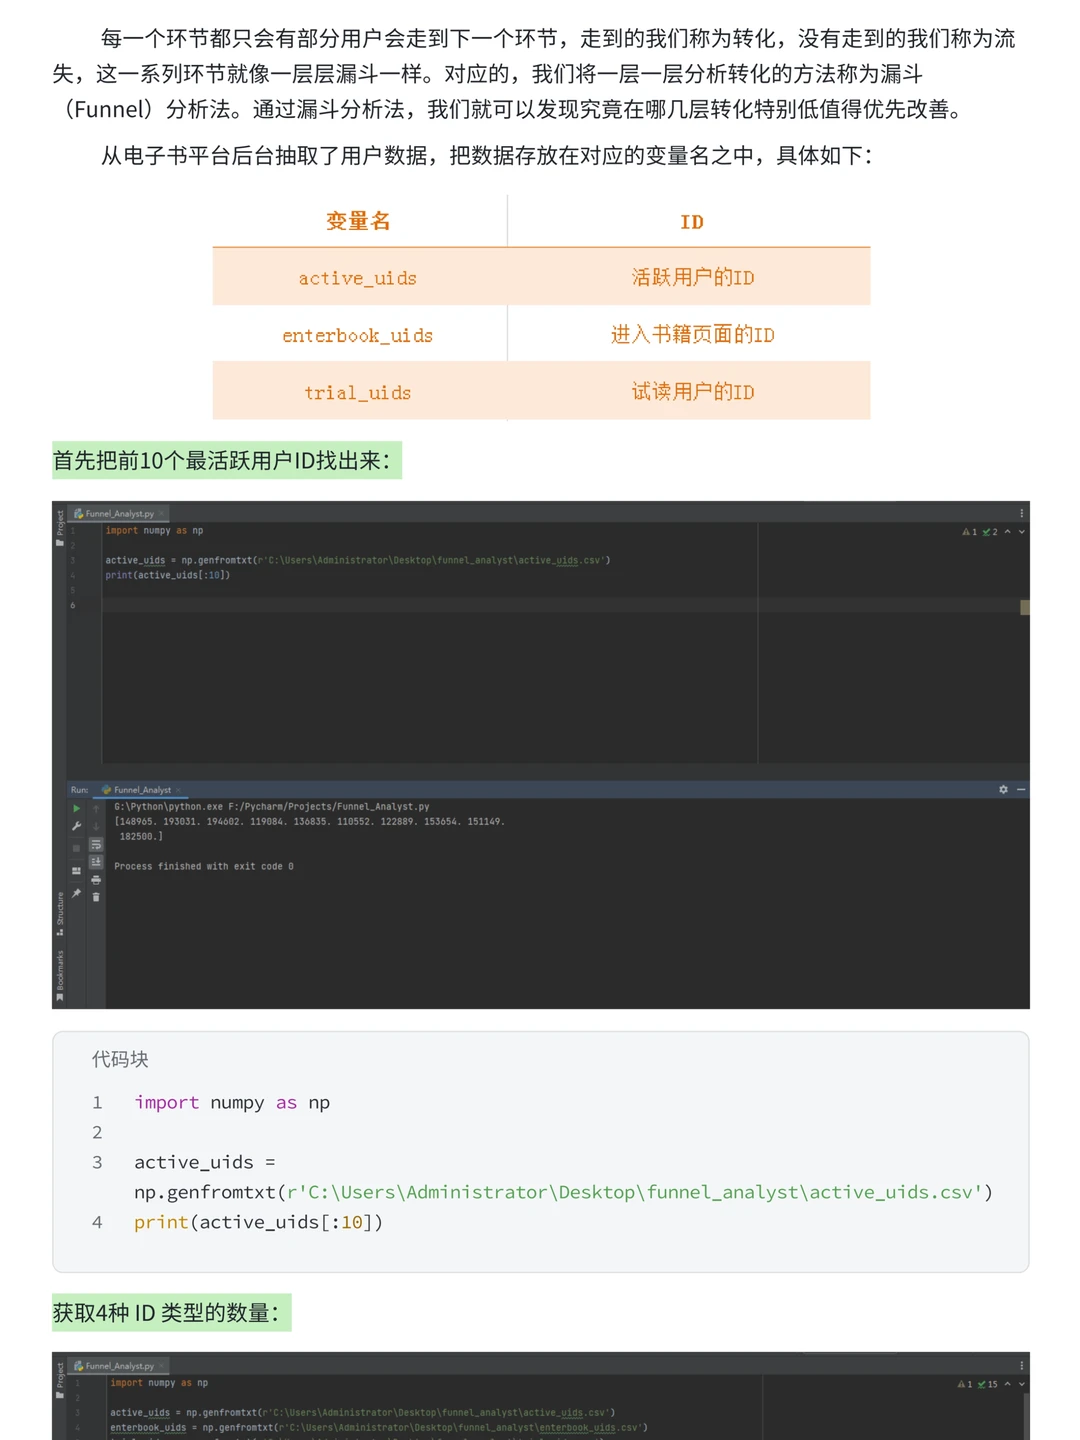Open editor tab options three-dot menu
This screenshot has height=1440, width=1080.
point(1021,513)
